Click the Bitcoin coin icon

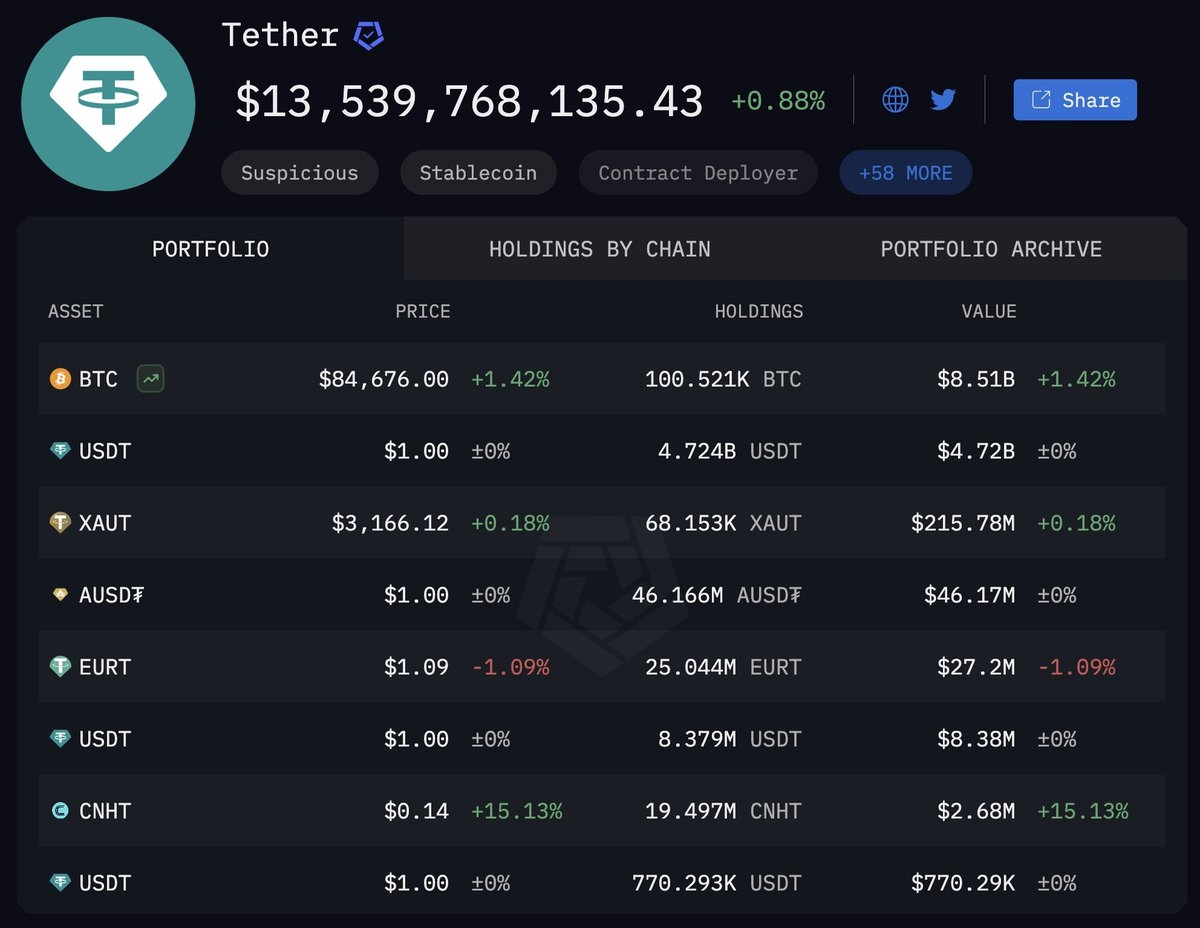[x=60, y=379]
